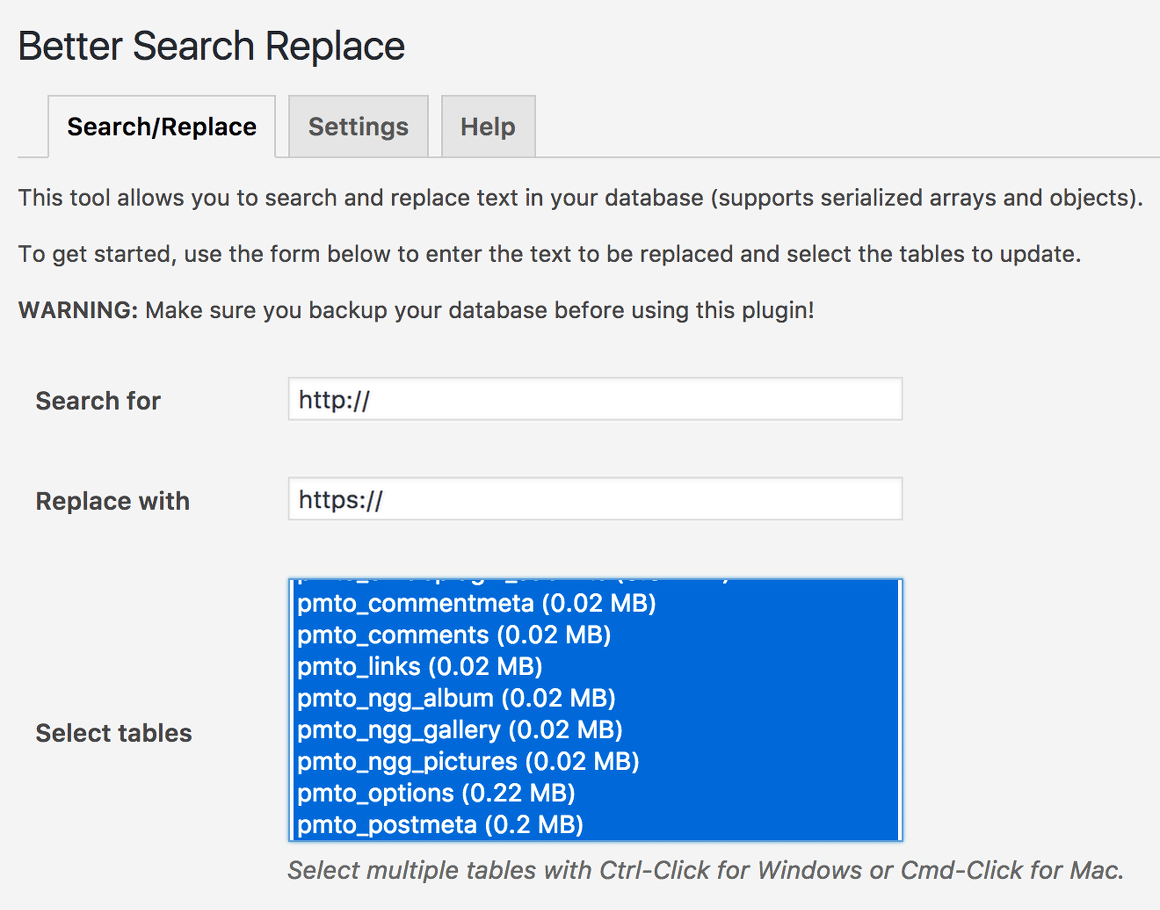Pick pmto_links from the tables list
The image size is (1160, 910).
pos(420,666)
